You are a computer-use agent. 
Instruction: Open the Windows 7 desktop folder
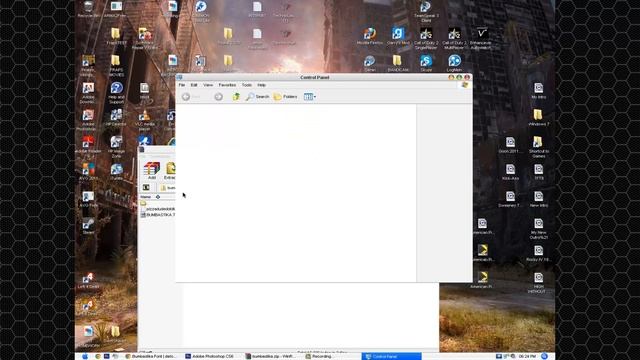tap(538, 118)
